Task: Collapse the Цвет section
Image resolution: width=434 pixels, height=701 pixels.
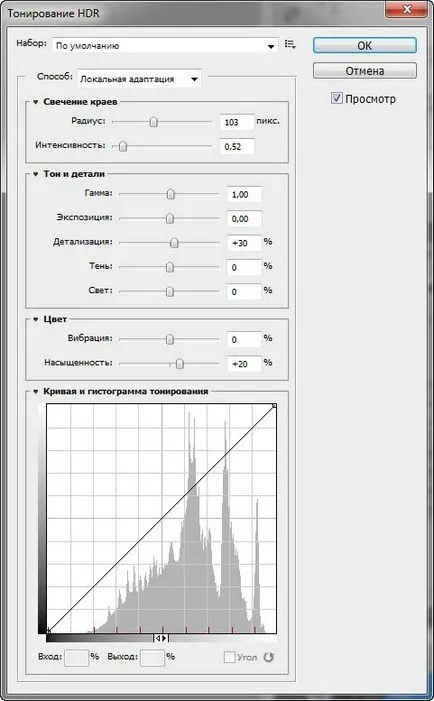Action: (35, 319)
